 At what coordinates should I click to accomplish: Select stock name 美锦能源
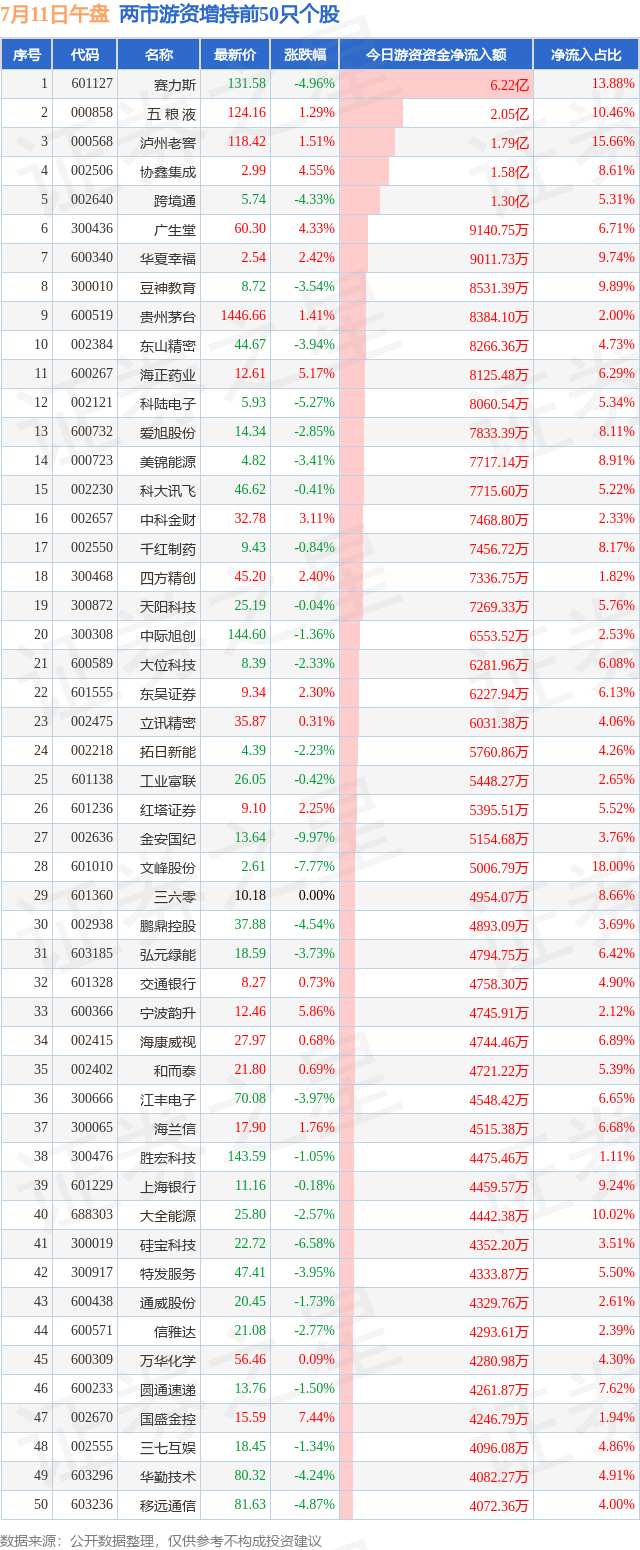tap(168, 462)
